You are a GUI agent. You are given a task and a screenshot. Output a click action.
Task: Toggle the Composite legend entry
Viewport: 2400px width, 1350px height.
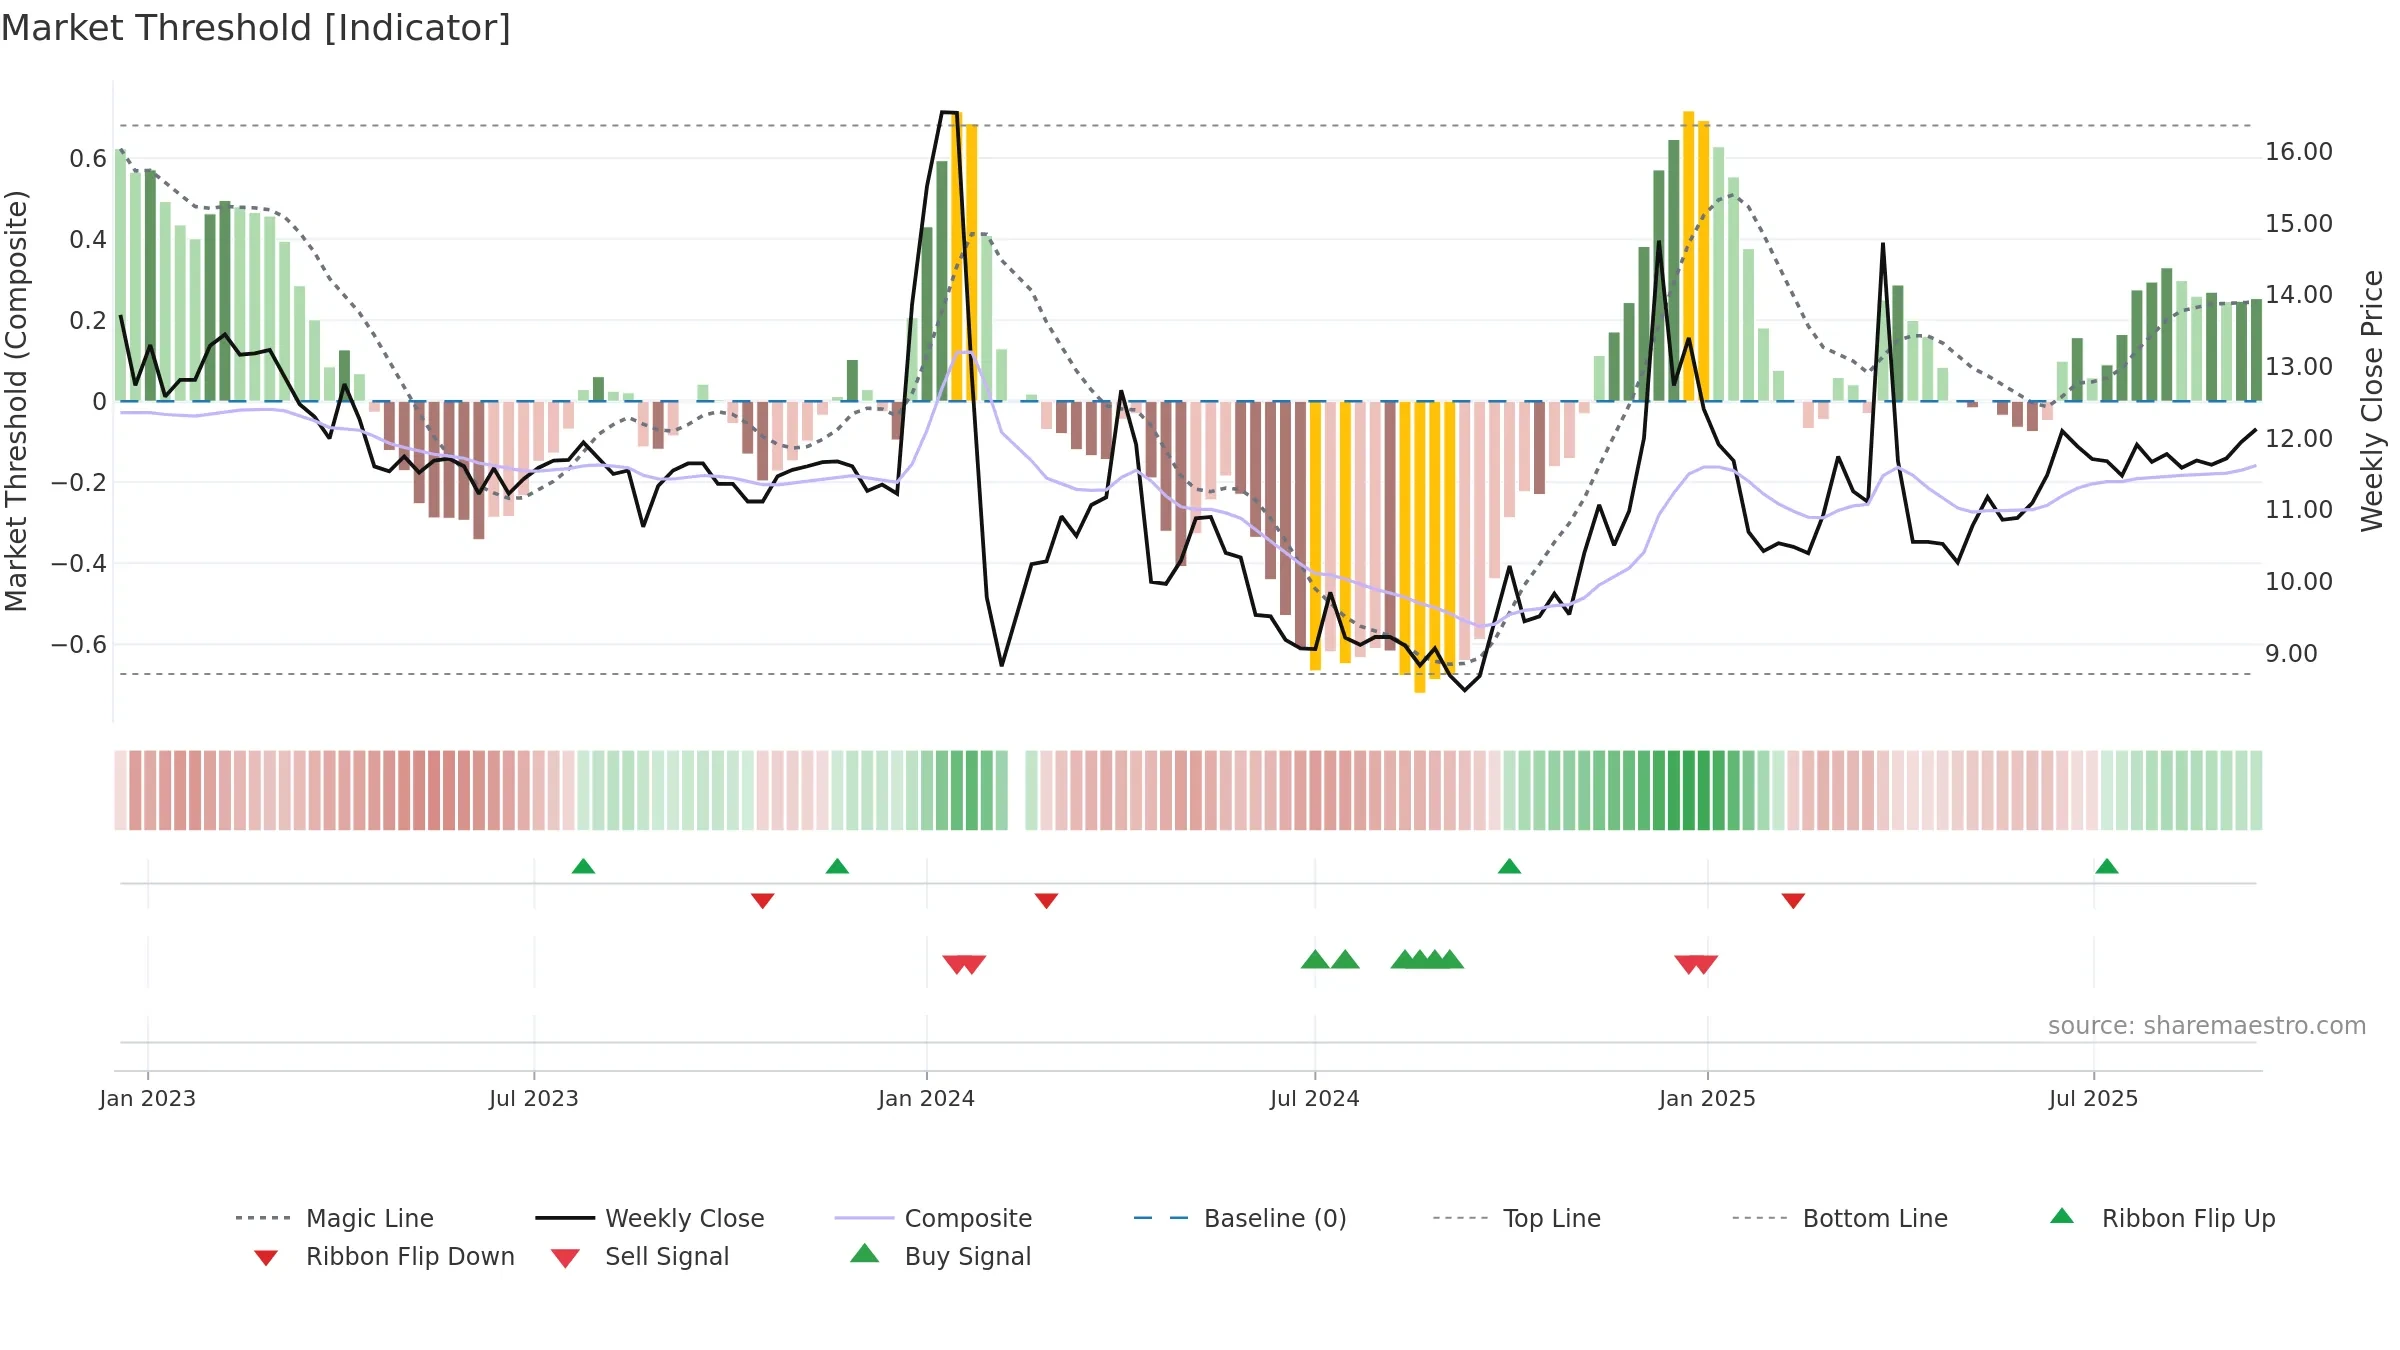pyautogui.click(x=933, y=1218)
